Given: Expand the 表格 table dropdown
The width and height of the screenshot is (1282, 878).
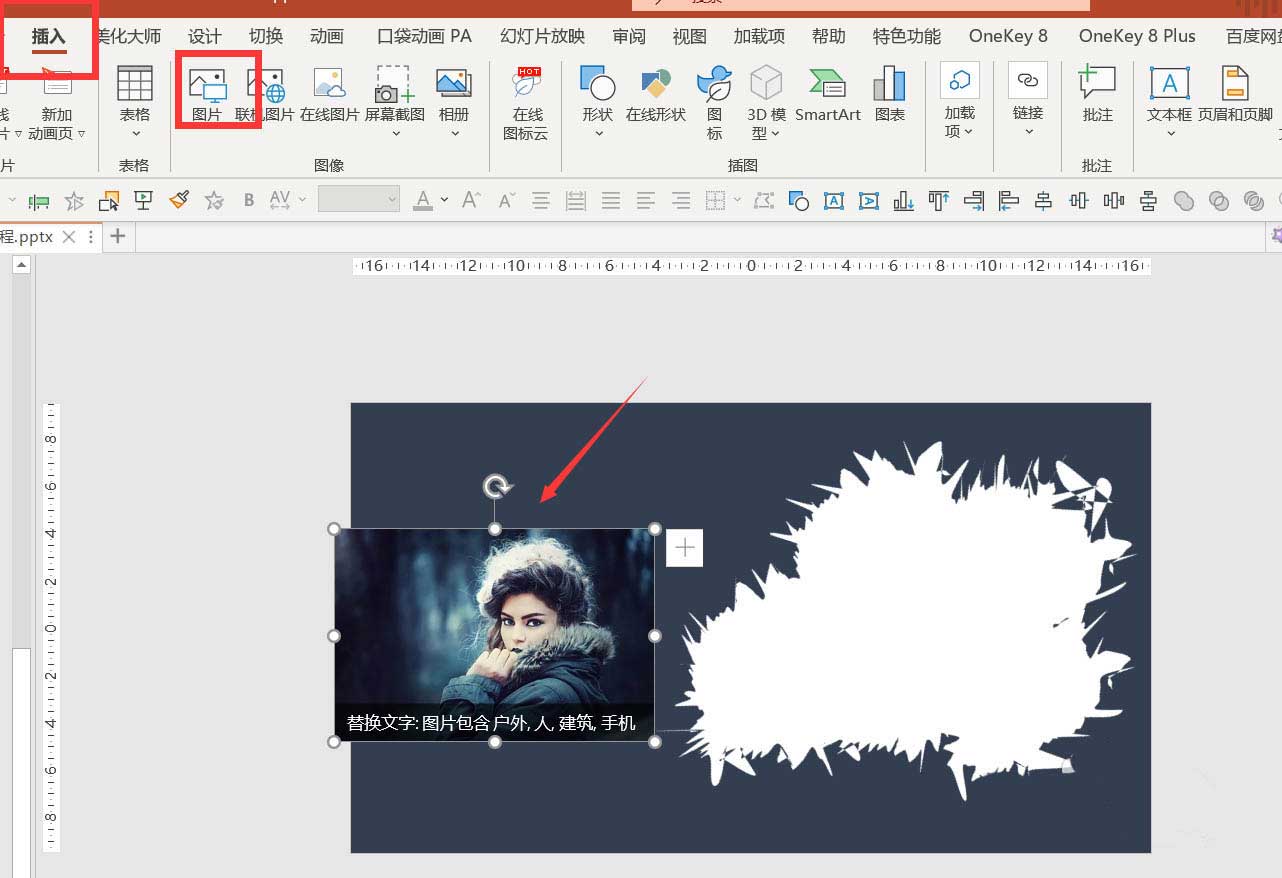Looking at the screenshot, I should pos(135,133).
